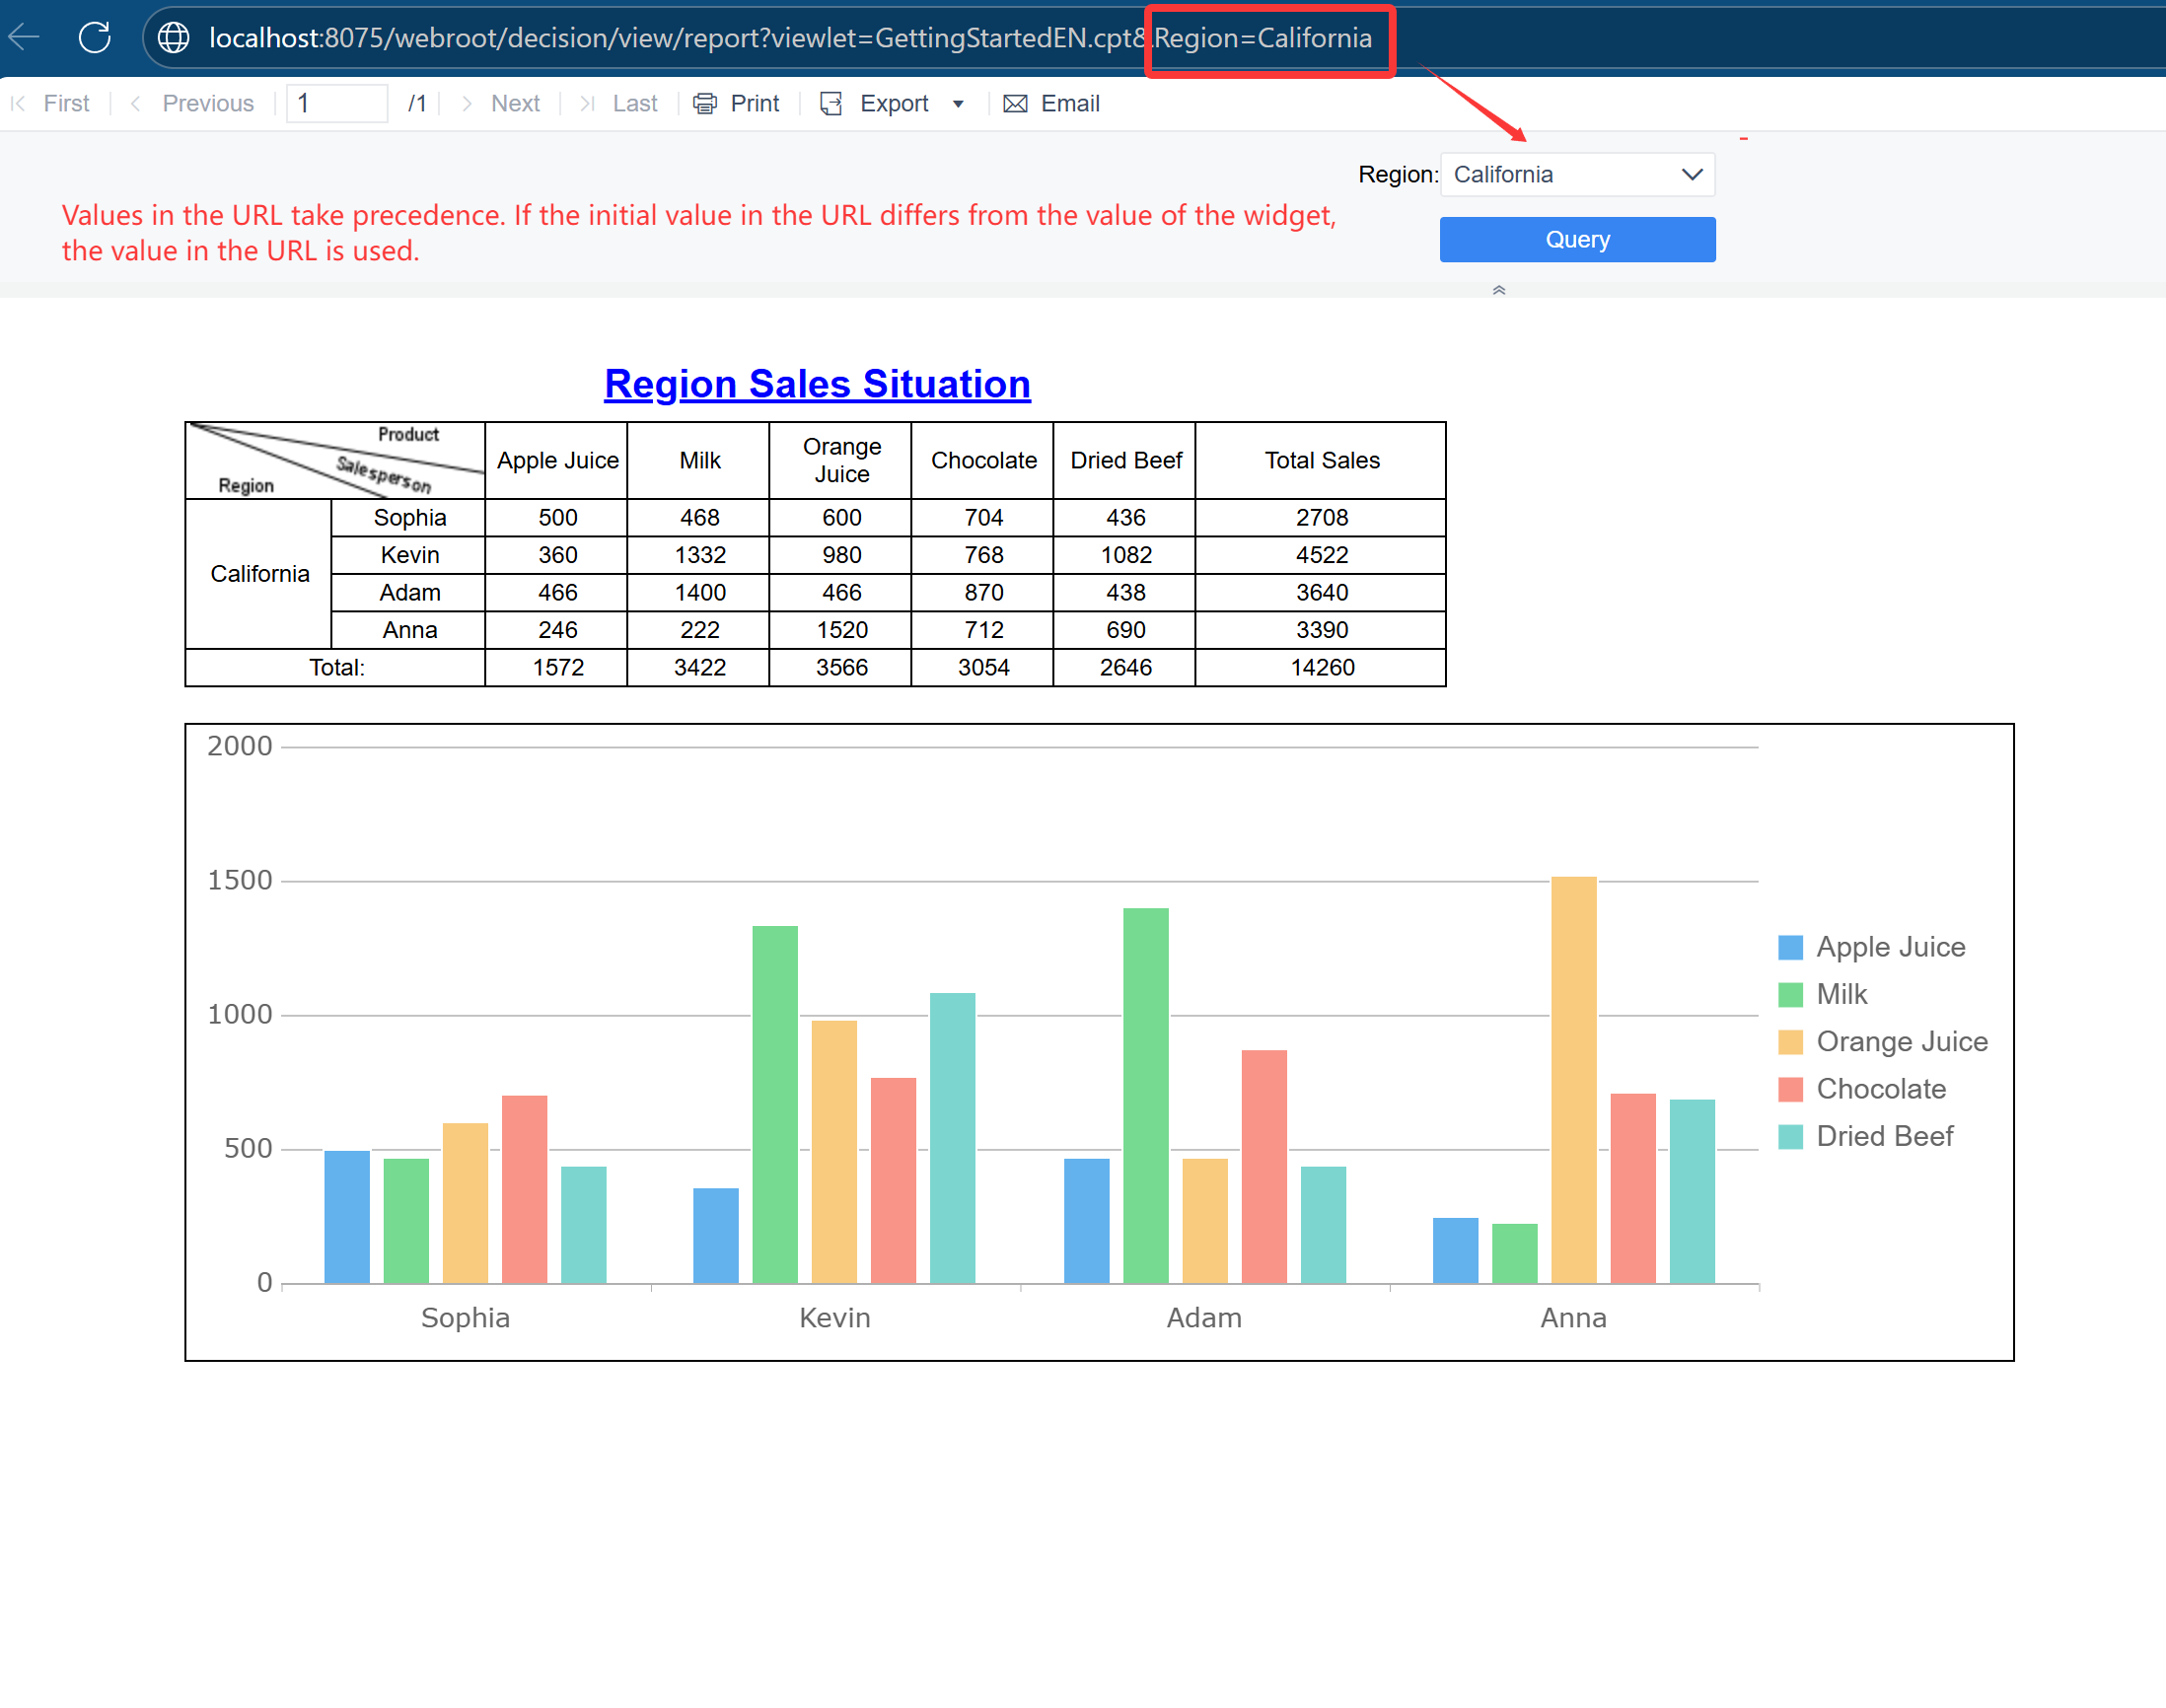
Task: Focus the page number input field
Action: [x=337, y=104]
